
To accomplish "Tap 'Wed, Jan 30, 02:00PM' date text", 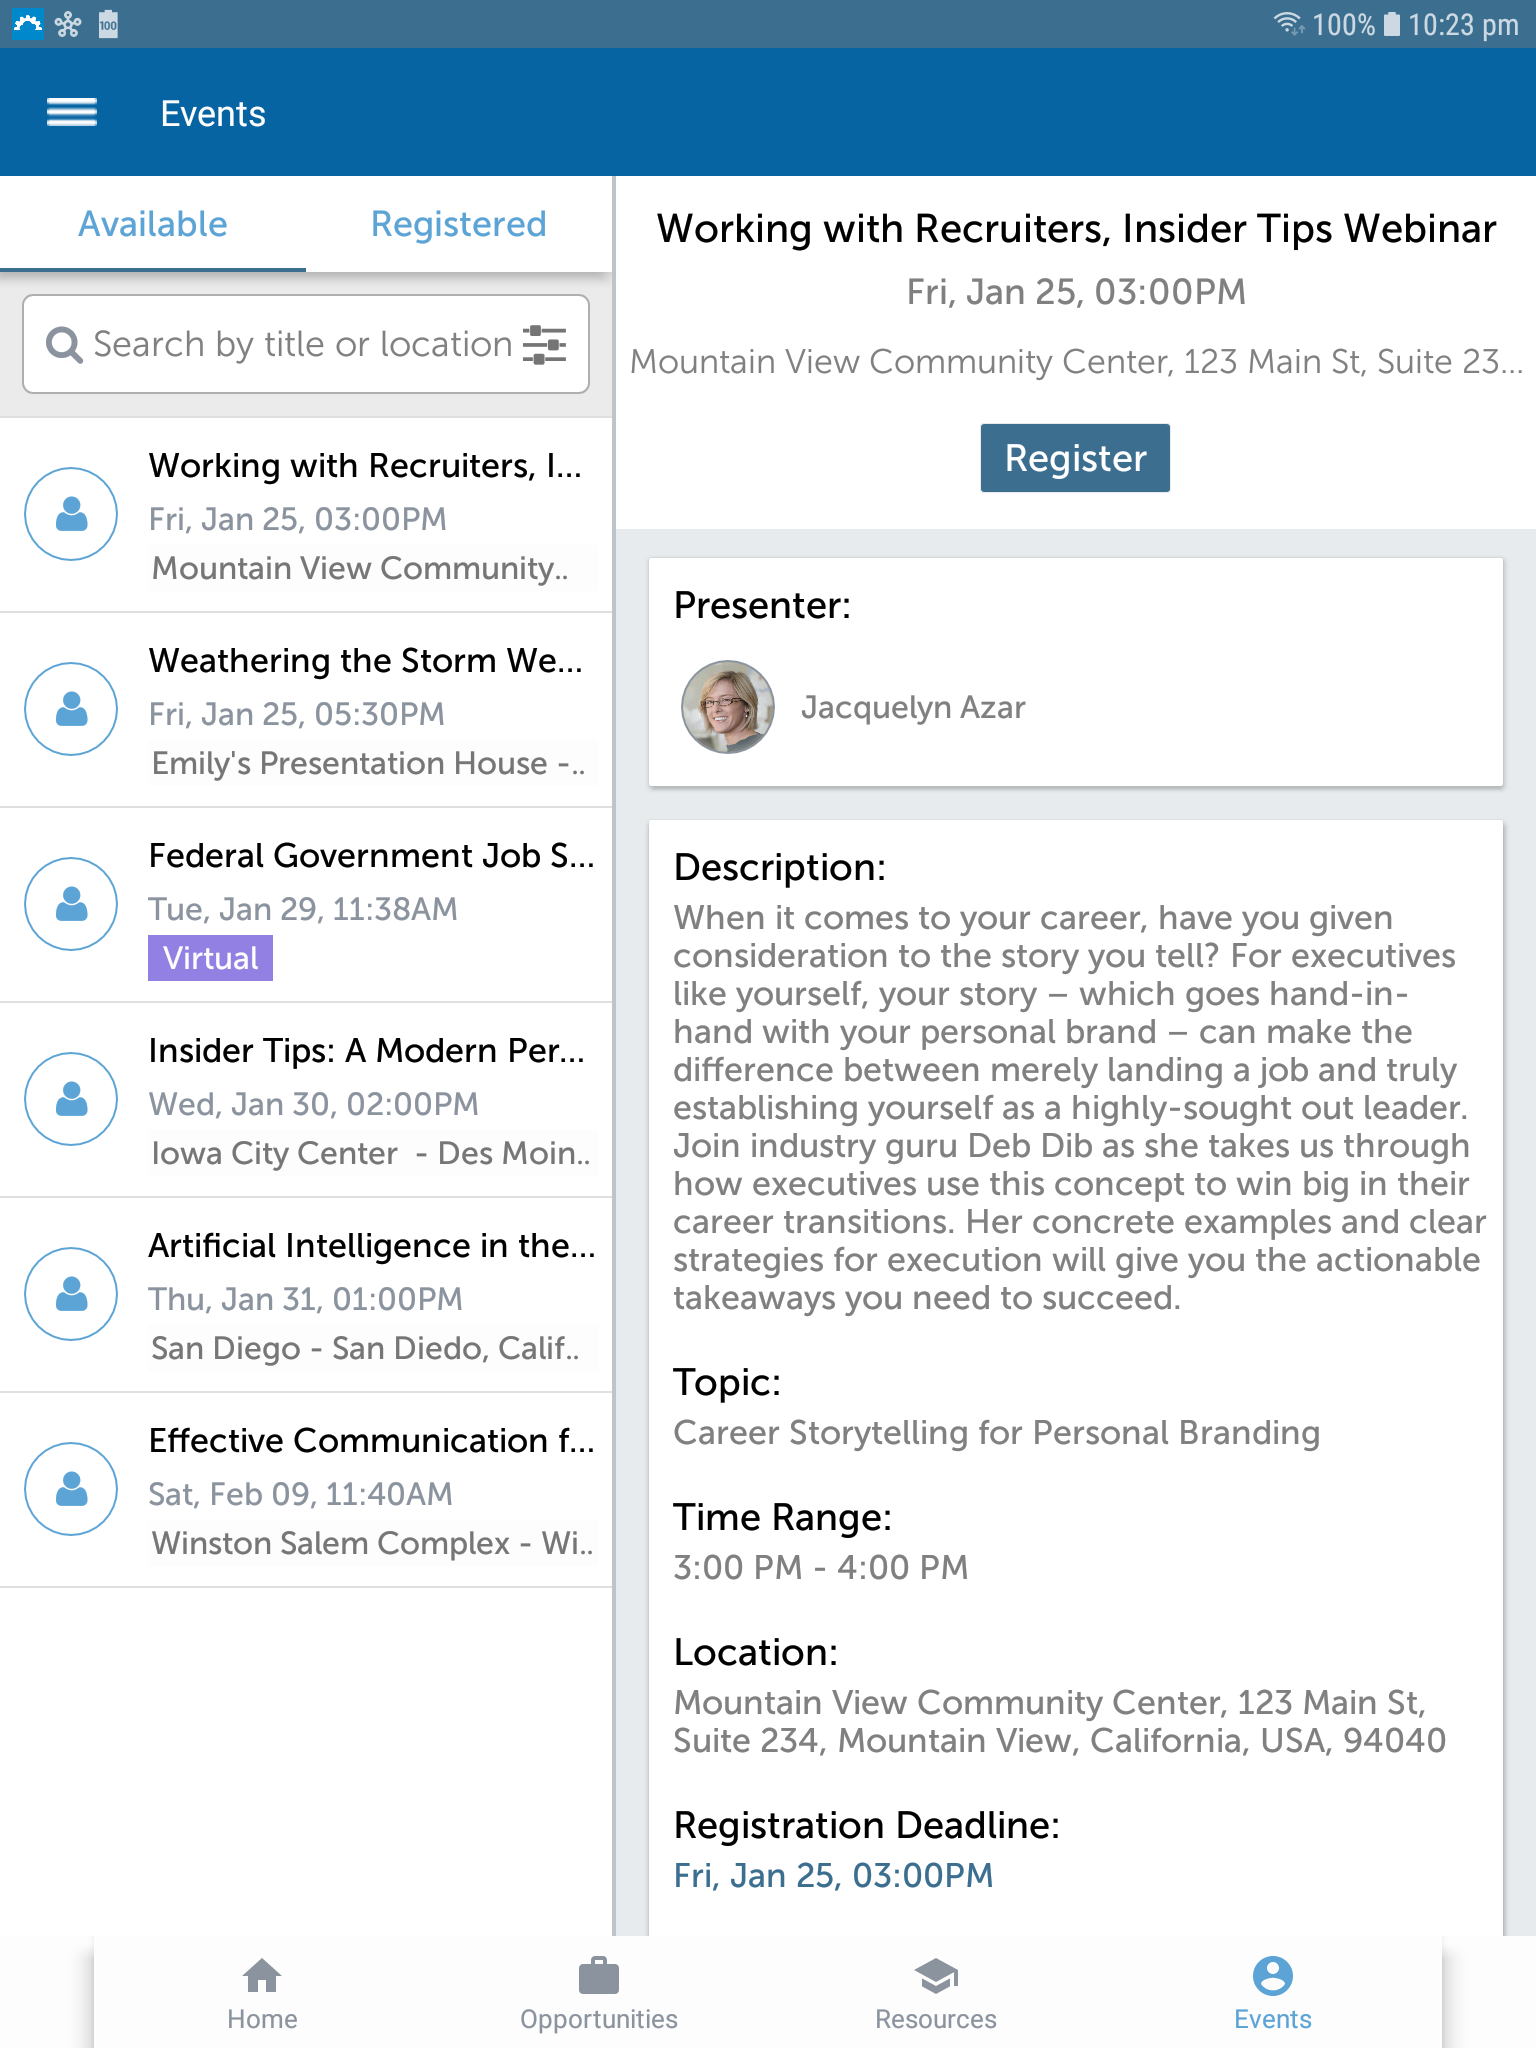I will pos(313,1104).
